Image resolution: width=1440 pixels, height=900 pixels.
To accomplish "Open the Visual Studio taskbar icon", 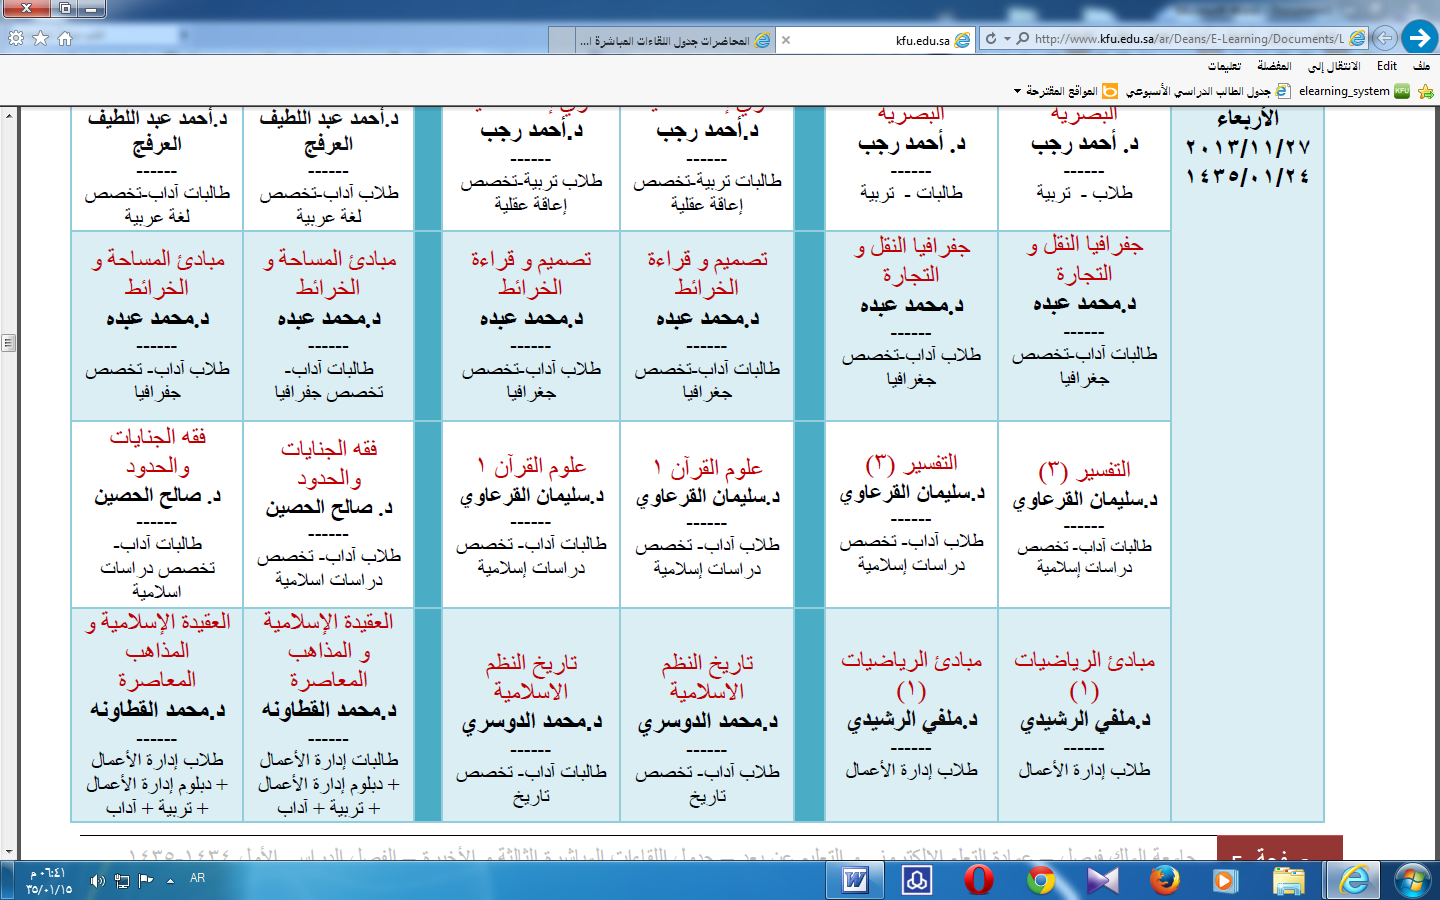I will (x=1102, y=880).
